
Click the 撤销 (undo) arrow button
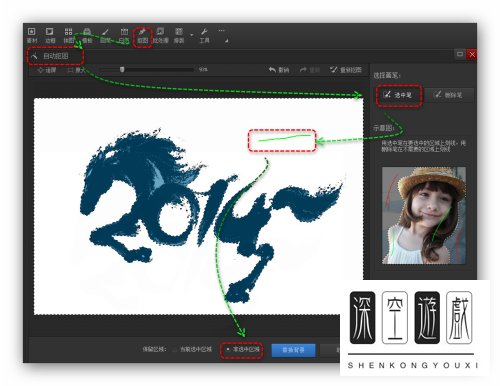pyautogui.click(x=279, y=70)
